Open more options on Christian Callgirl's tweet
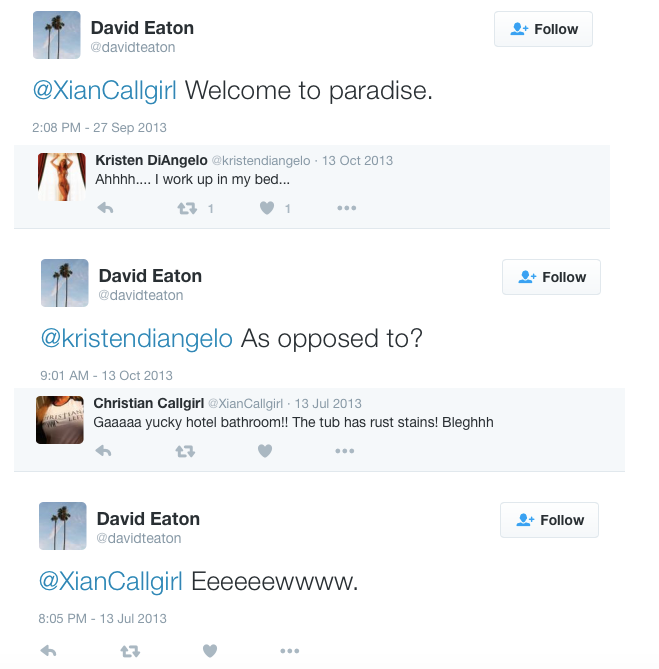The width and height of the screenshot is (659, 669). [345, 451]
